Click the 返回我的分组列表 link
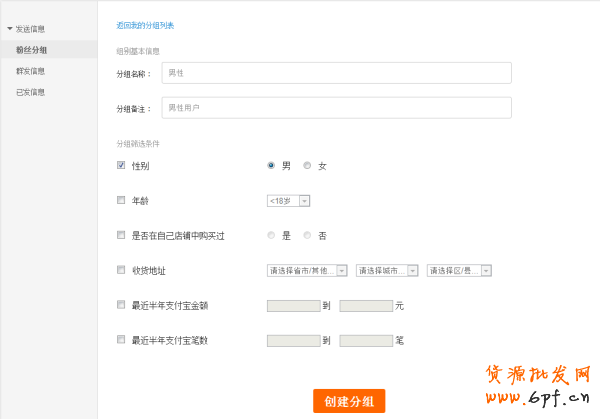Image resolution: width=600 pixels, height=419 pixels. [x=144, y=23]
